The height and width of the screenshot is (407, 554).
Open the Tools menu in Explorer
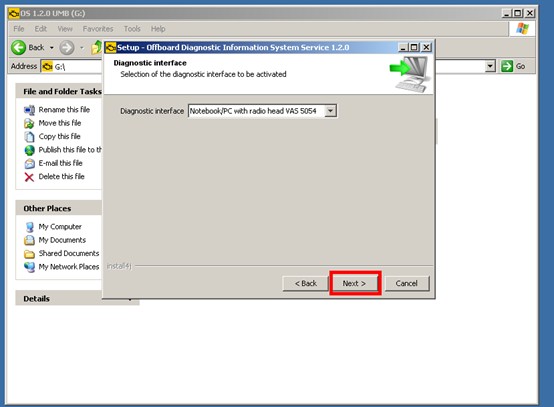(x=132, y=29)
